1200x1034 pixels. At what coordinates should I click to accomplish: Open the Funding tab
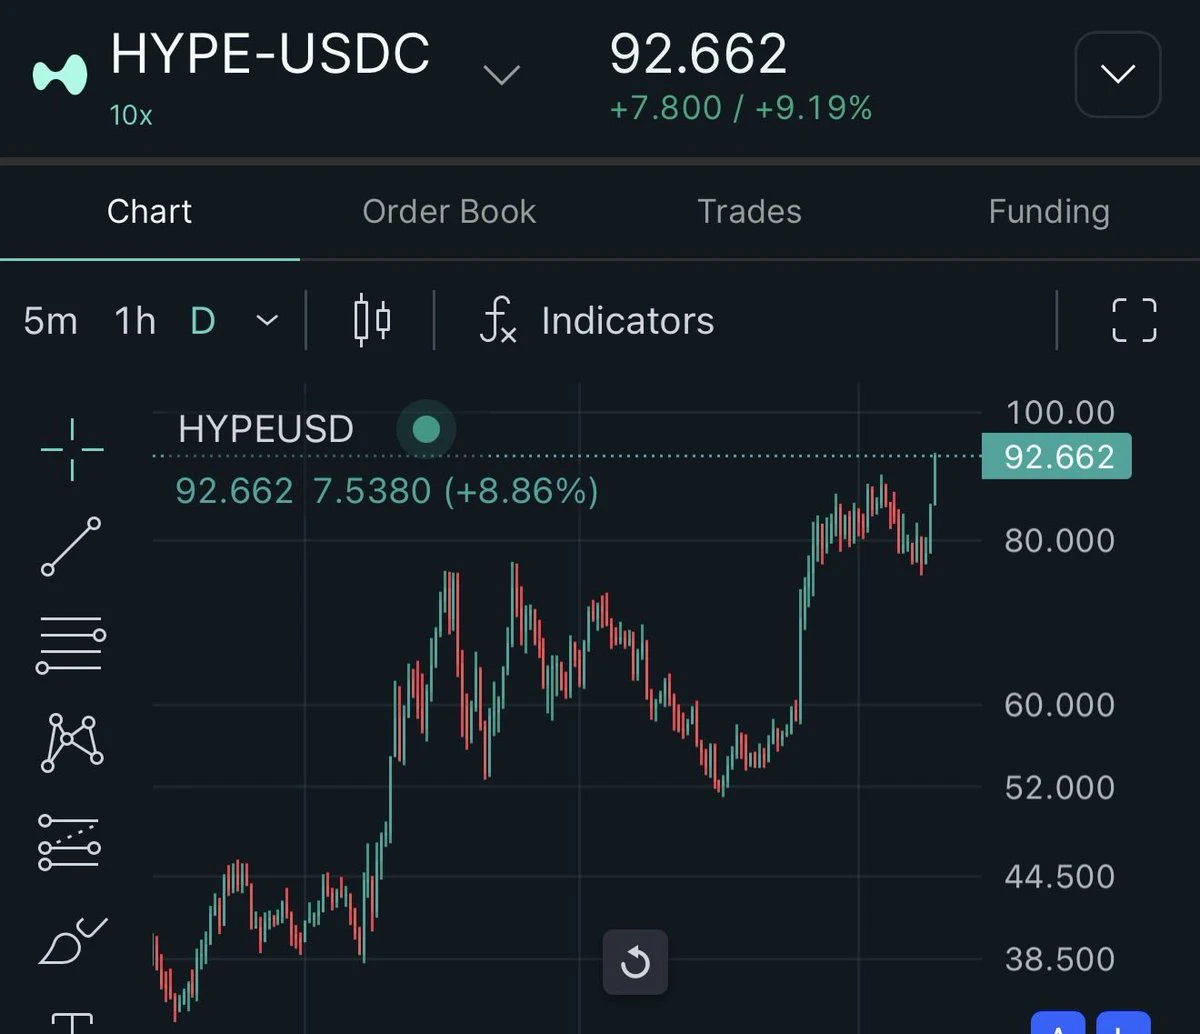pos(1049,212)
